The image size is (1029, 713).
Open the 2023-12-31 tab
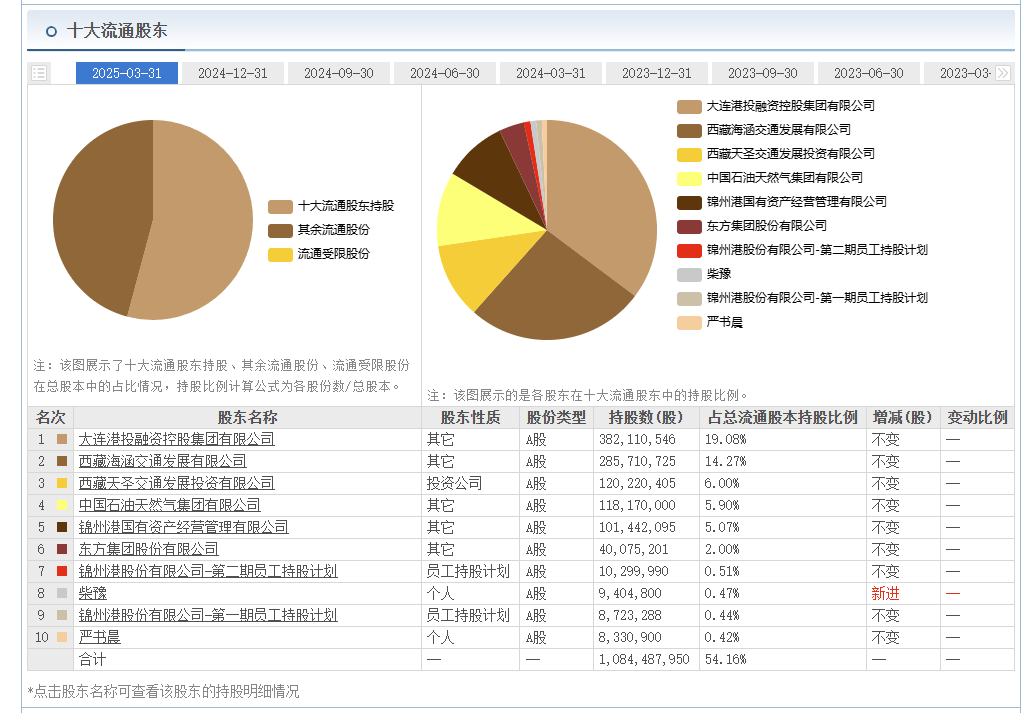click(657, 73)
